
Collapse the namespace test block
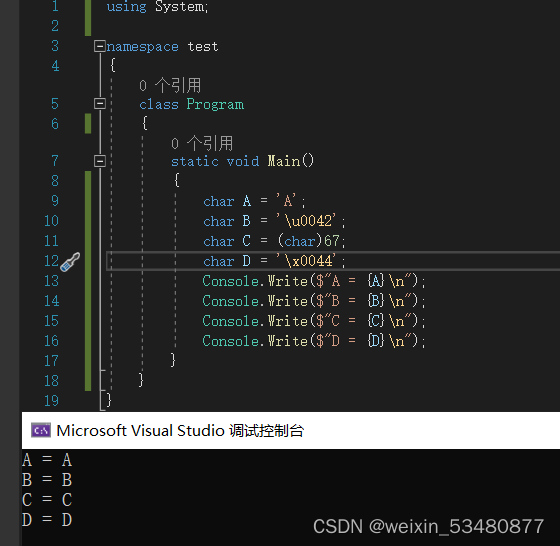[x=100, y=46]
